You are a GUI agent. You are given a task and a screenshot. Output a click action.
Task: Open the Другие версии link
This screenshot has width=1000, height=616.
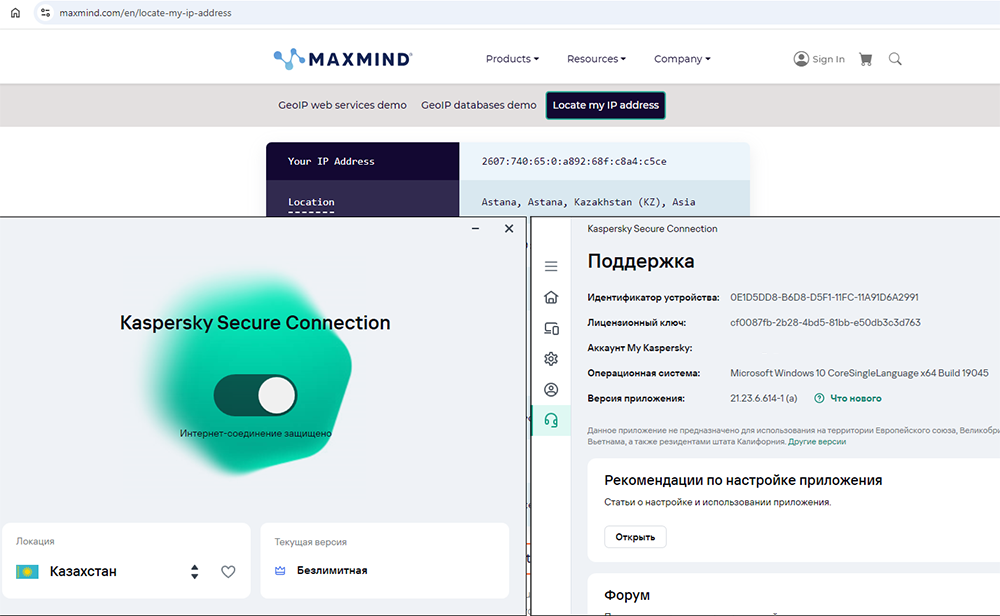click(x=817, y=442)
